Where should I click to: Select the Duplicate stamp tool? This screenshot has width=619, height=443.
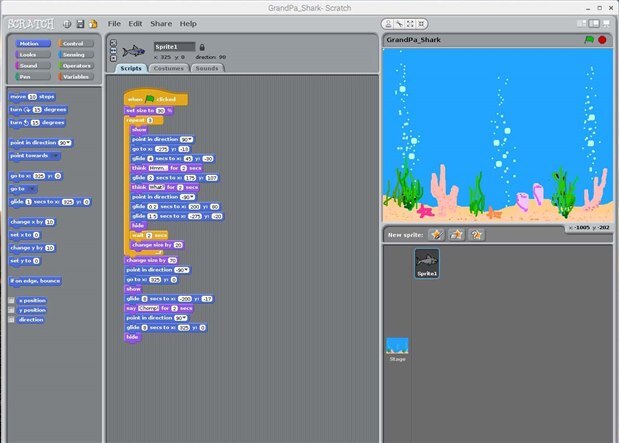pos(388,24)
